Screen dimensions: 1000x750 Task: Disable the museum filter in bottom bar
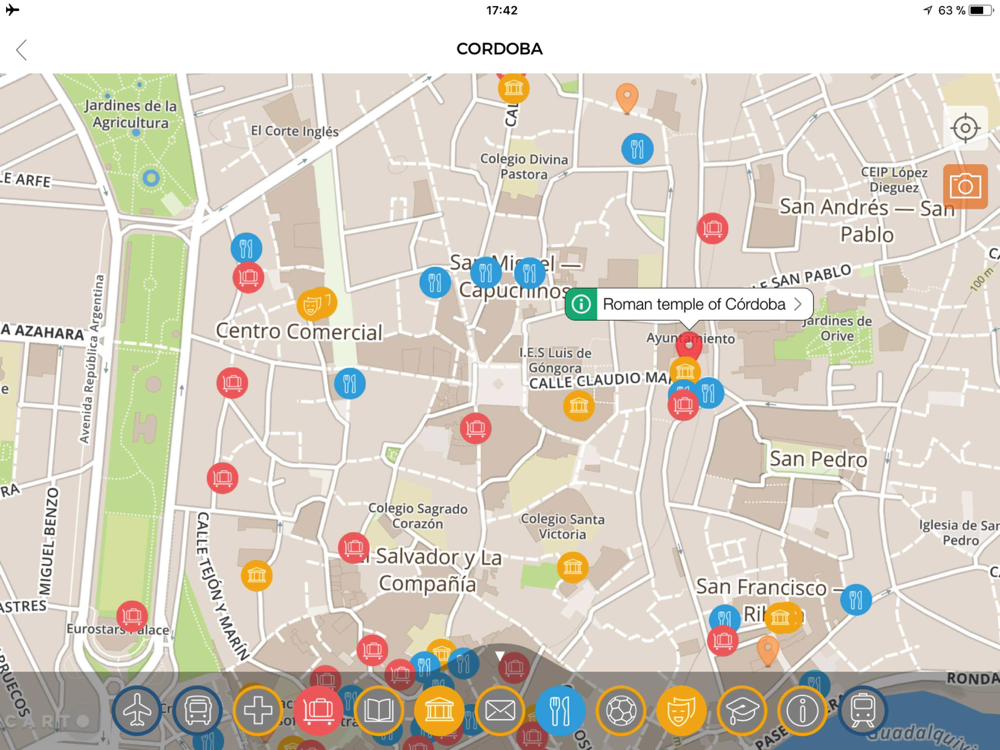[439, 710]
